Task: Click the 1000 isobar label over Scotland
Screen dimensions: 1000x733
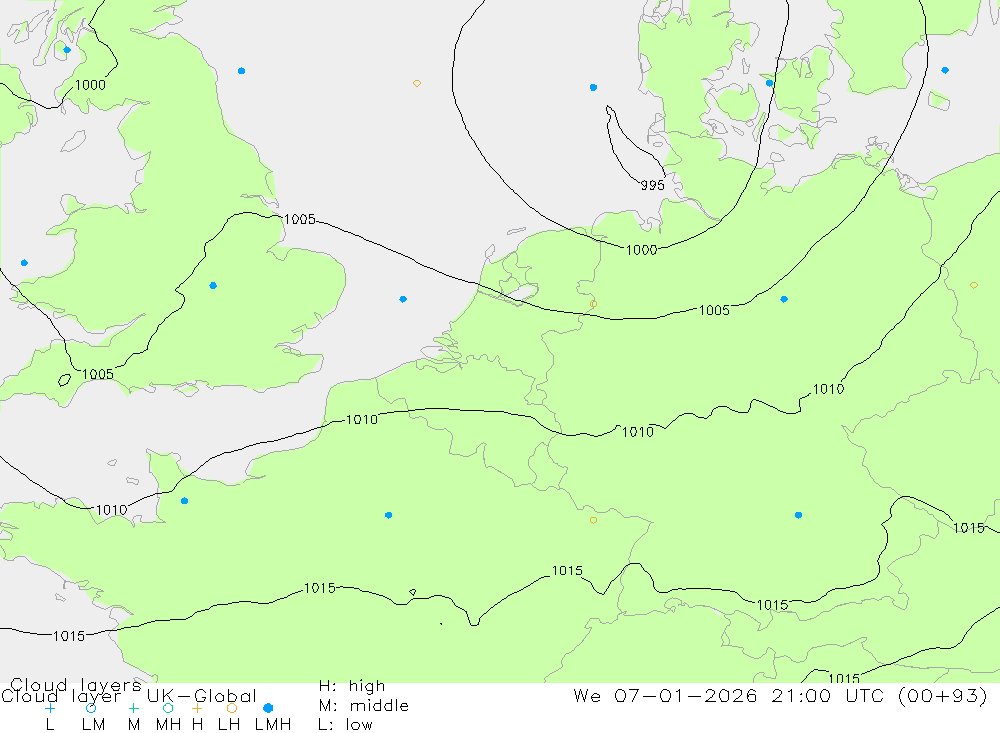Action: point(90,85)
